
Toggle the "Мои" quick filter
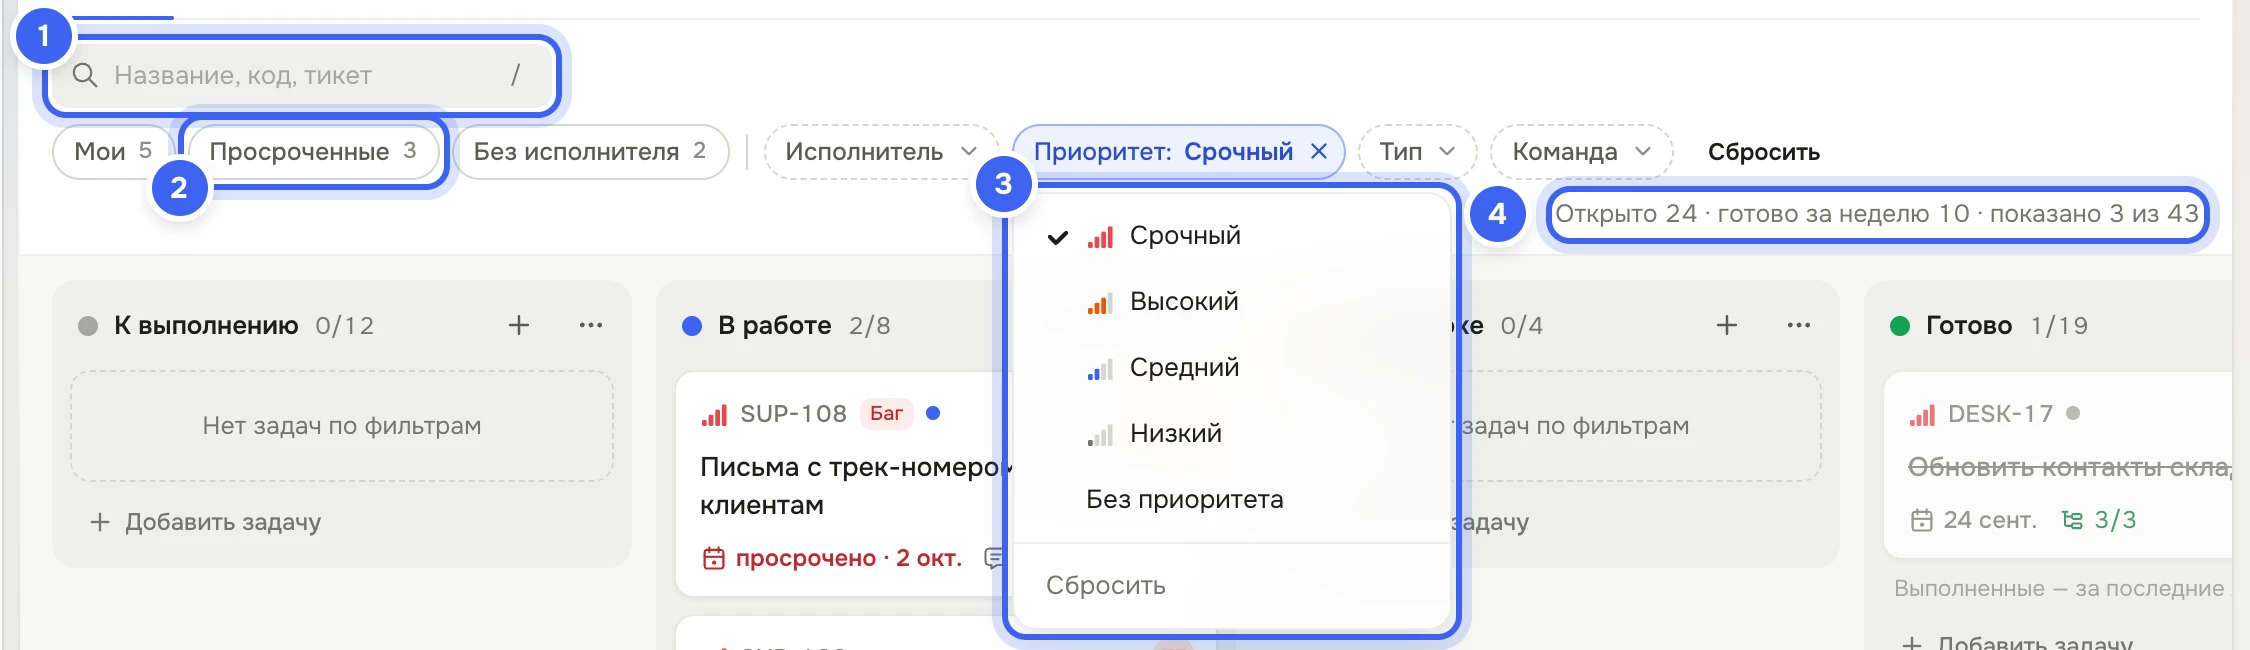coord(113,152)
